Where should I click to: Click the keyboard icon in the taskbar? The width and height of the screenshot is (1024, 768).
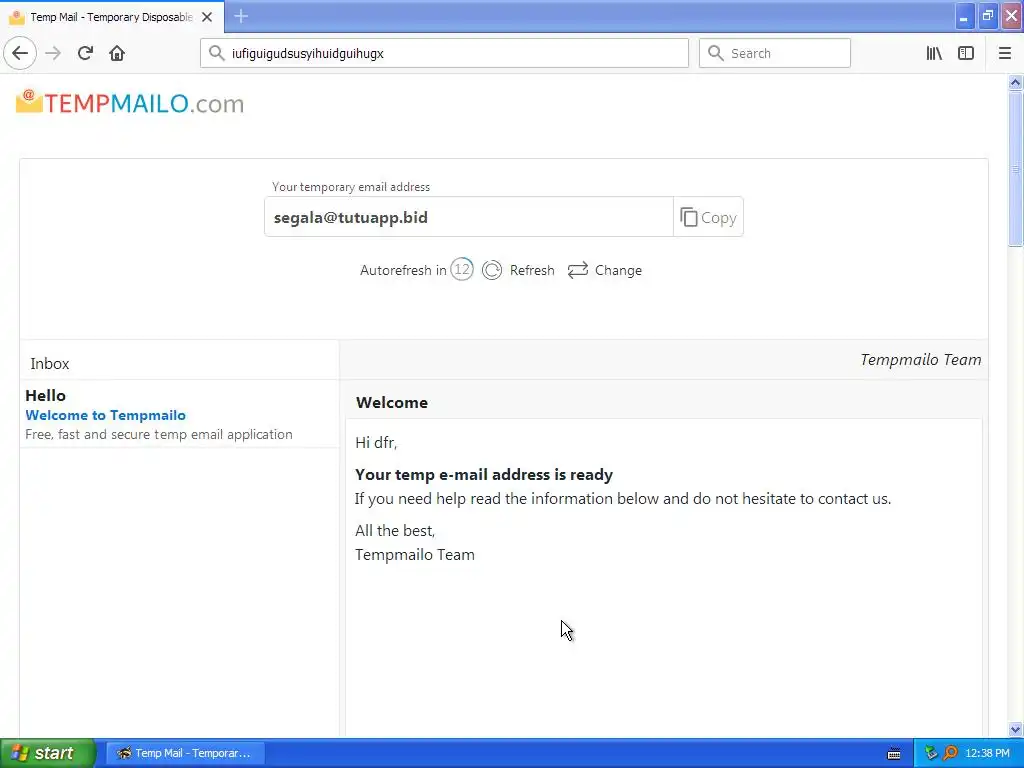(x=894, y=754)
